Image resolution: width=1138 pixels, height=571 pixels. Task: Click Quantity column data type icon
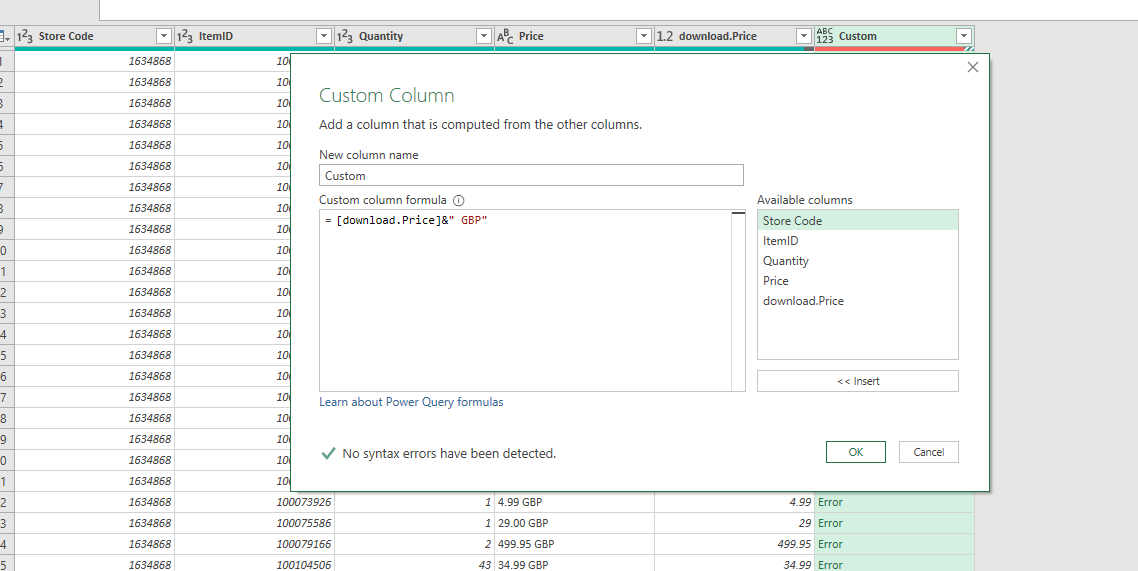tap(345, 36)
